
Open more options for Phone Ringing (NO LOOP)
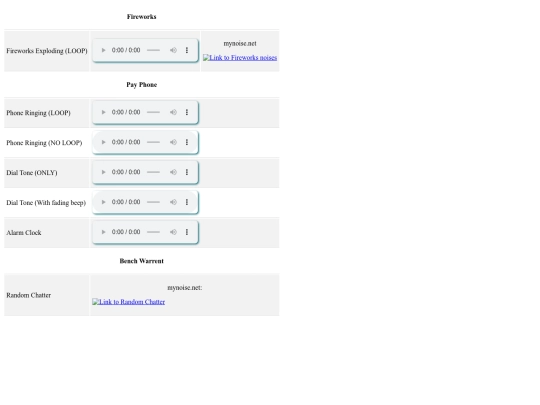click(187, 142)
